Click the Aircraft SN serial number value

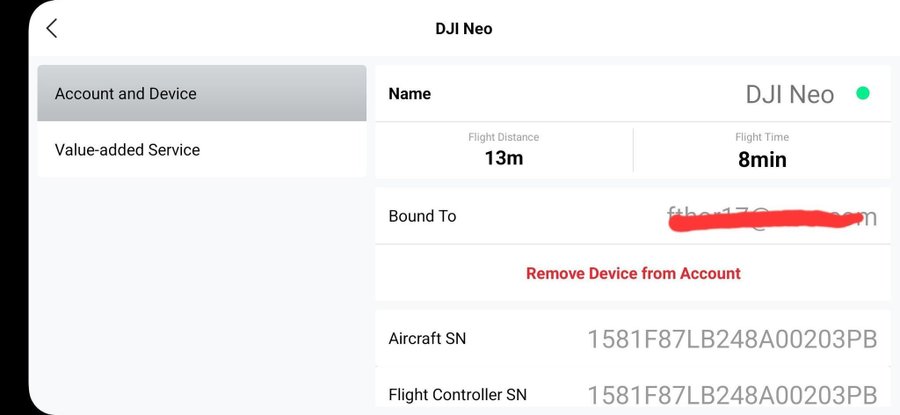tap(732, 340)
